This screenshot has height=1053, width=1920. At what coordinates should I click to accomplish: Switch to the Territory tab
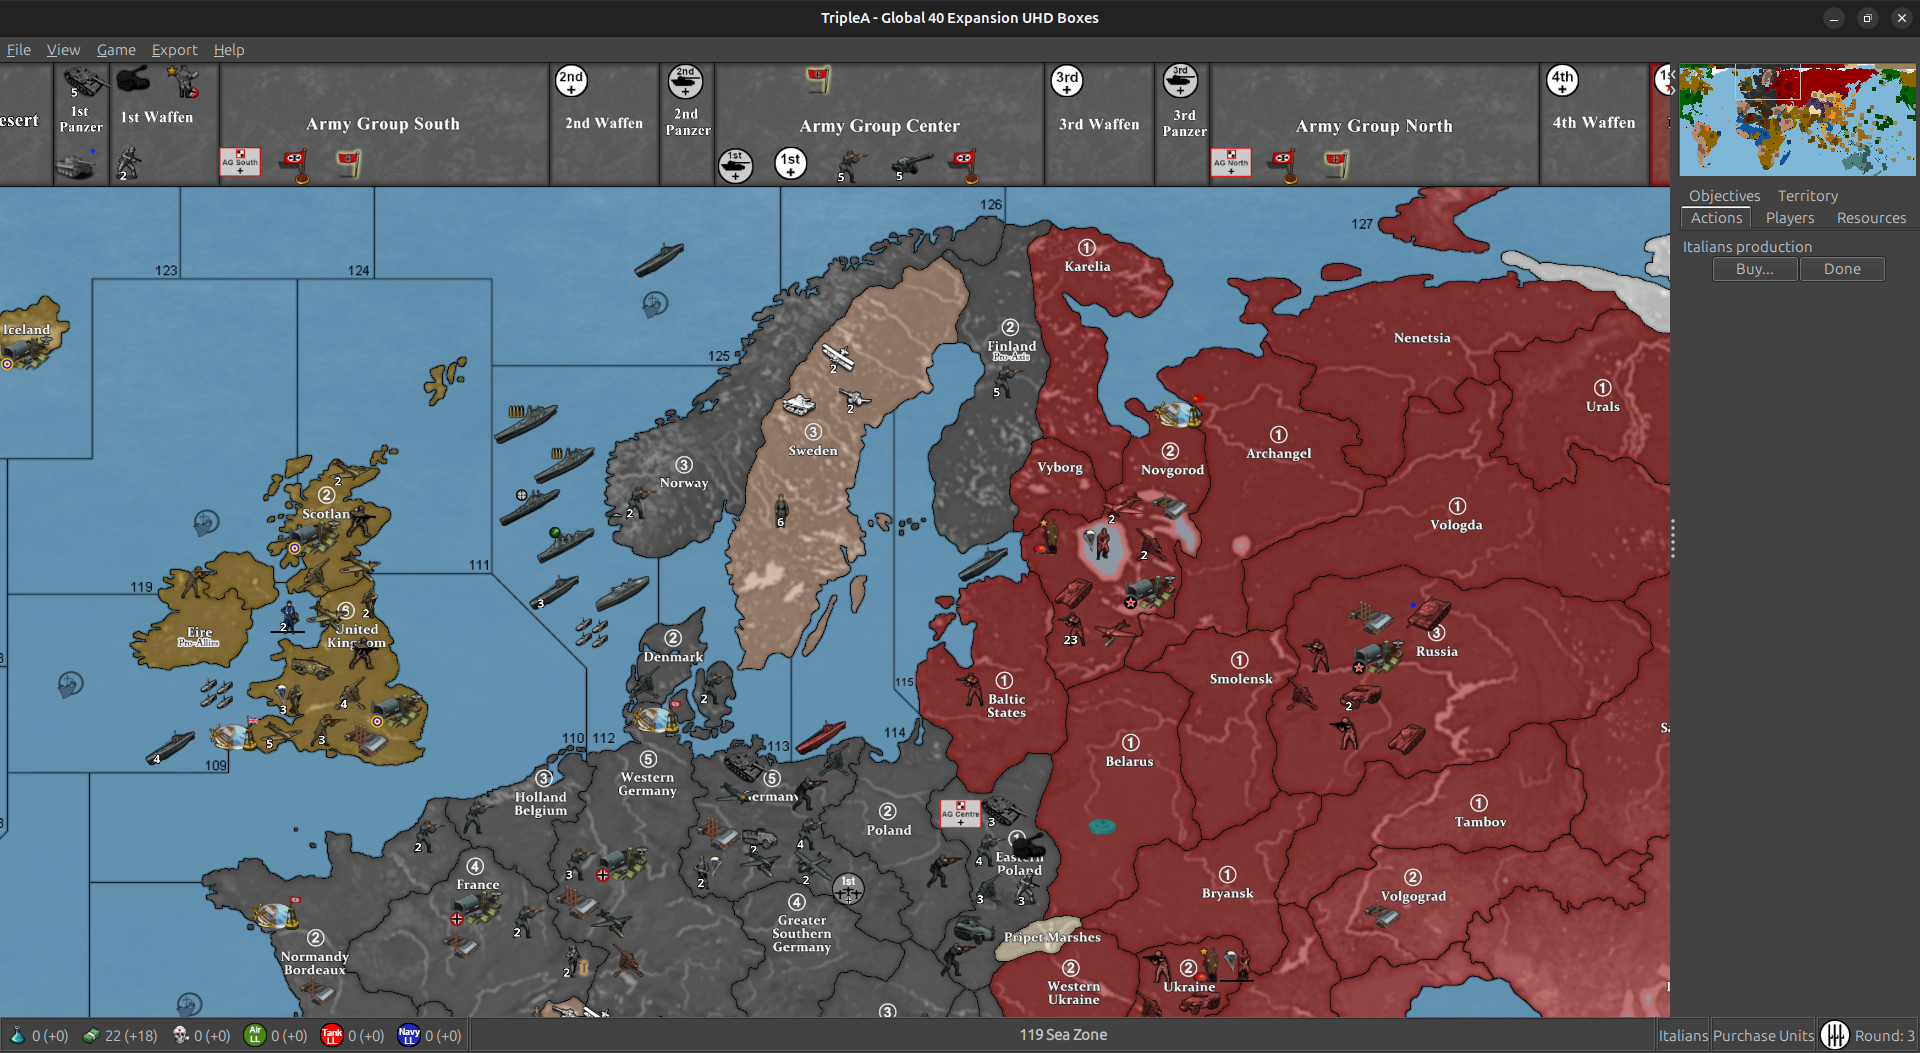coord(1807,195)
